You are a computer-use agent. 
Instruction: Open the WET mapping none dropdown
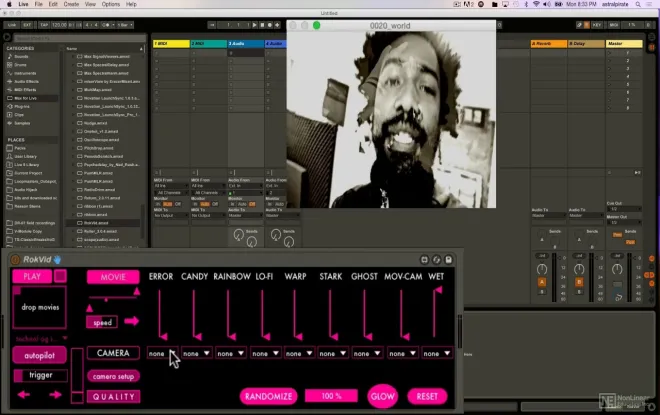[x=437, y=354]
